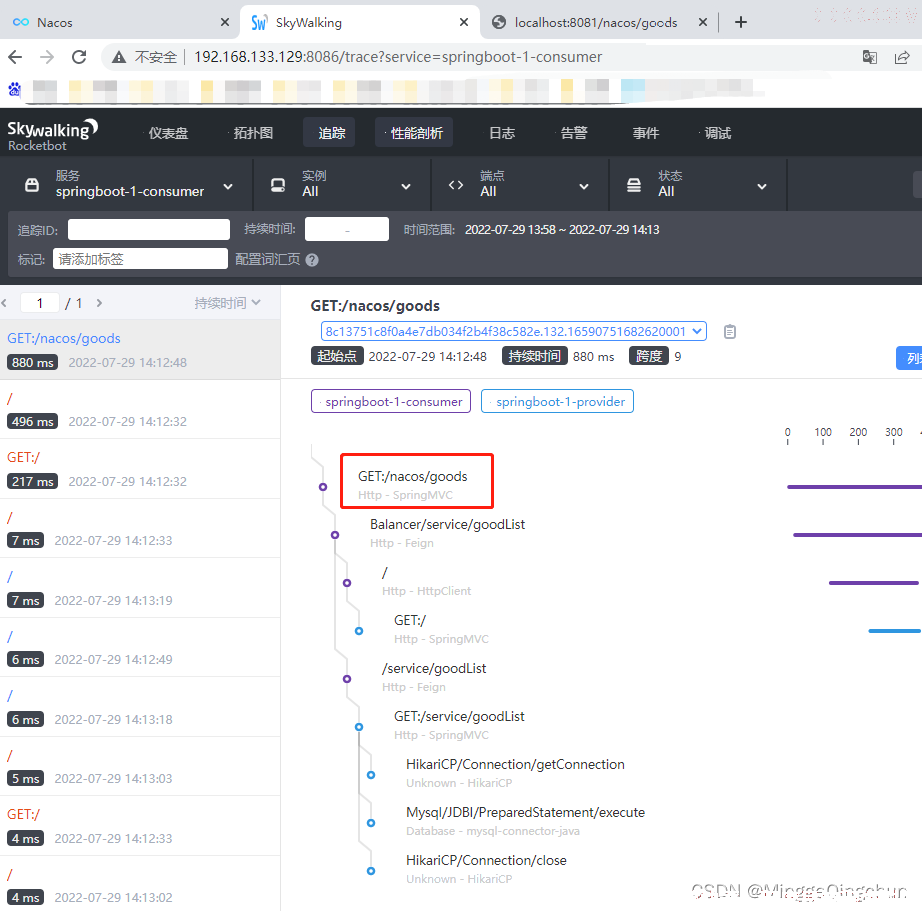Expand the 实例 All dropdown chevron
922x911 pixels.
(x=406, y=186)
